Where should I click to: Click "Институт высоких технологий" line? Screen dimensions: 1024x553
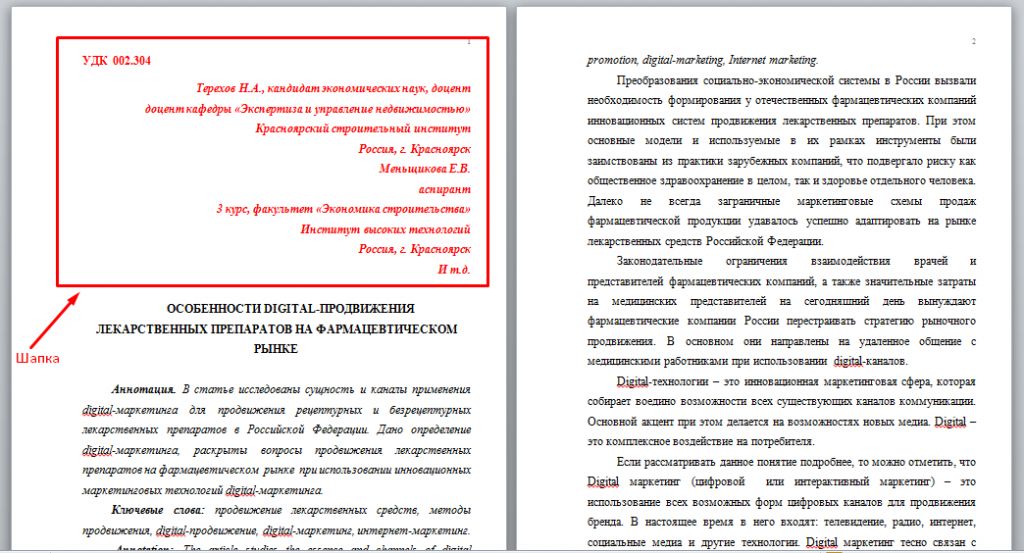pos(385,229)
